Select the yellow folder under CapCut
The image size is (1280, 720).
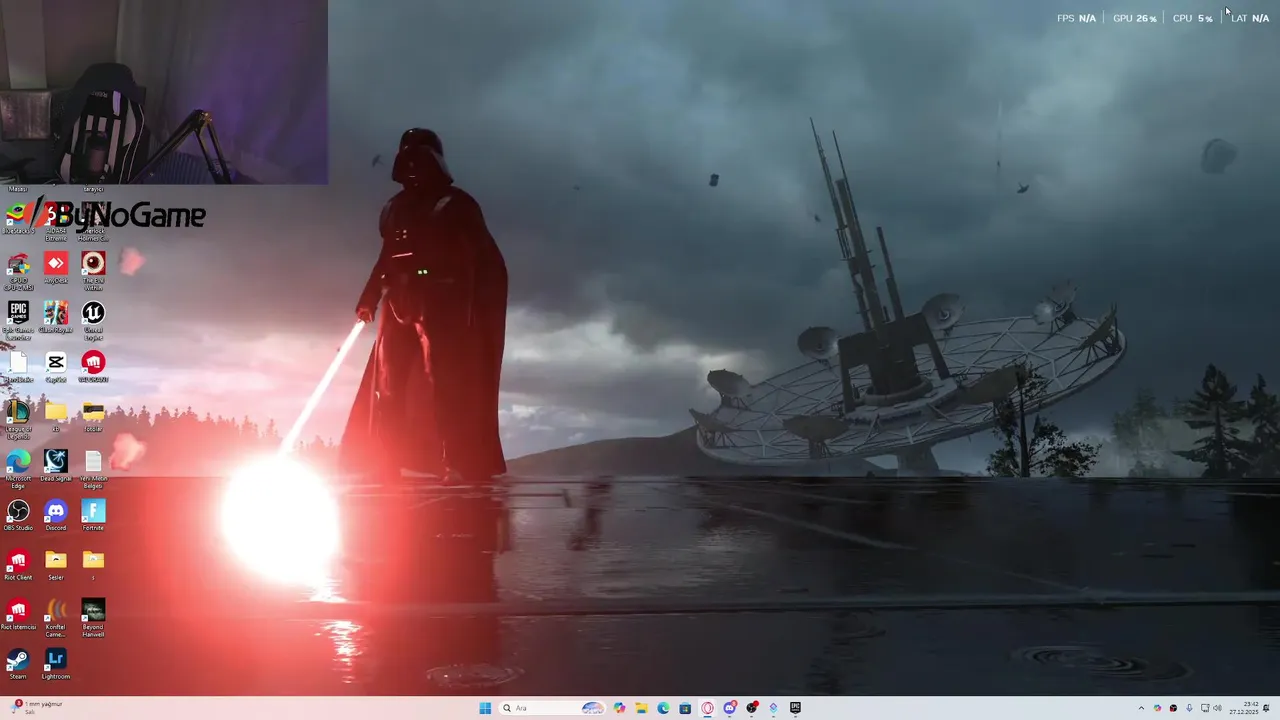(x=56, y=416)
